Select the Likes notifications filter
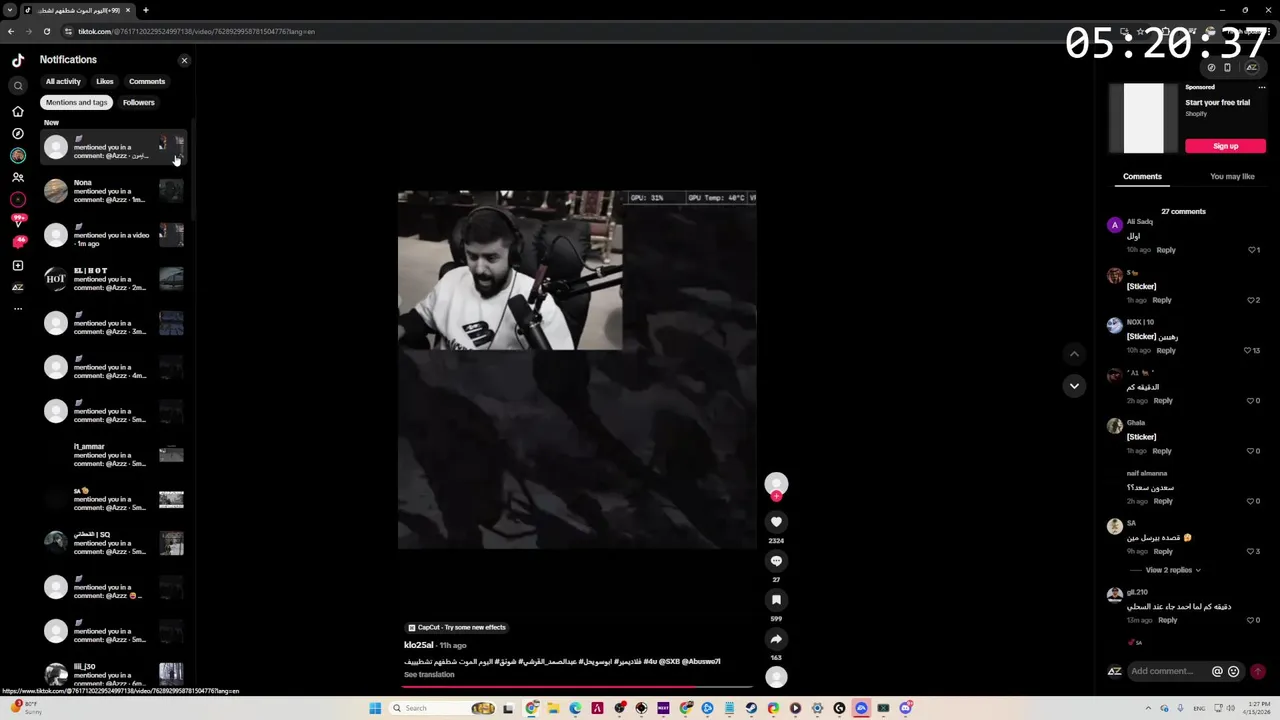The width and height of the screenshot is (1280, 720). tap(105, 81)
